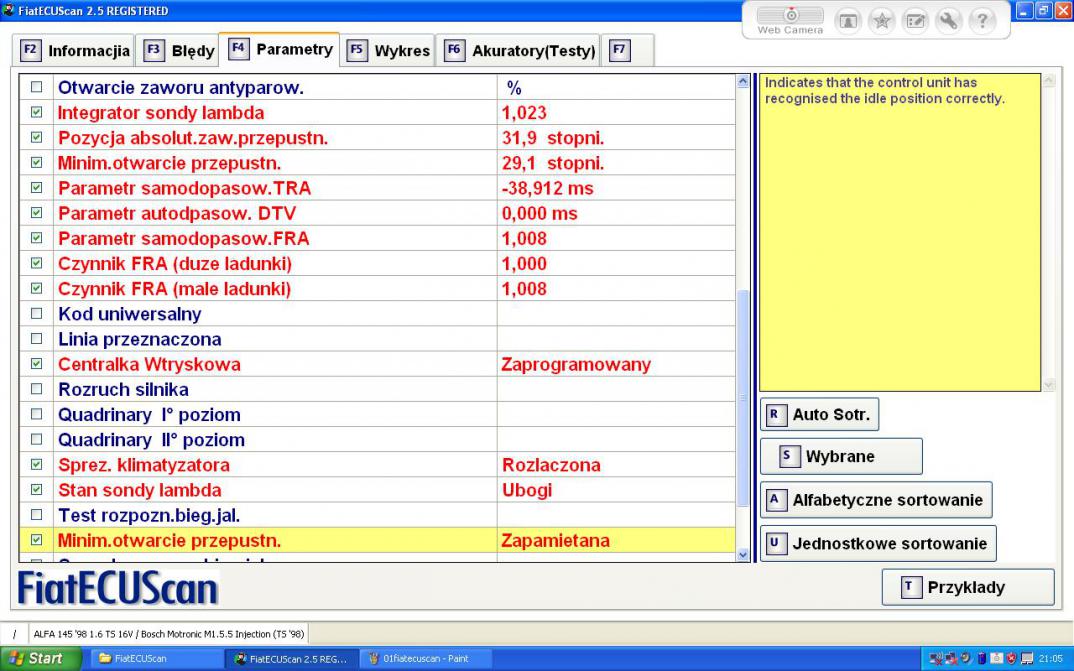The height and width of the screenshot is (671, 1074).
Task: Uncheck Integrator sondy lambda parameter
Action: point(37,113)
